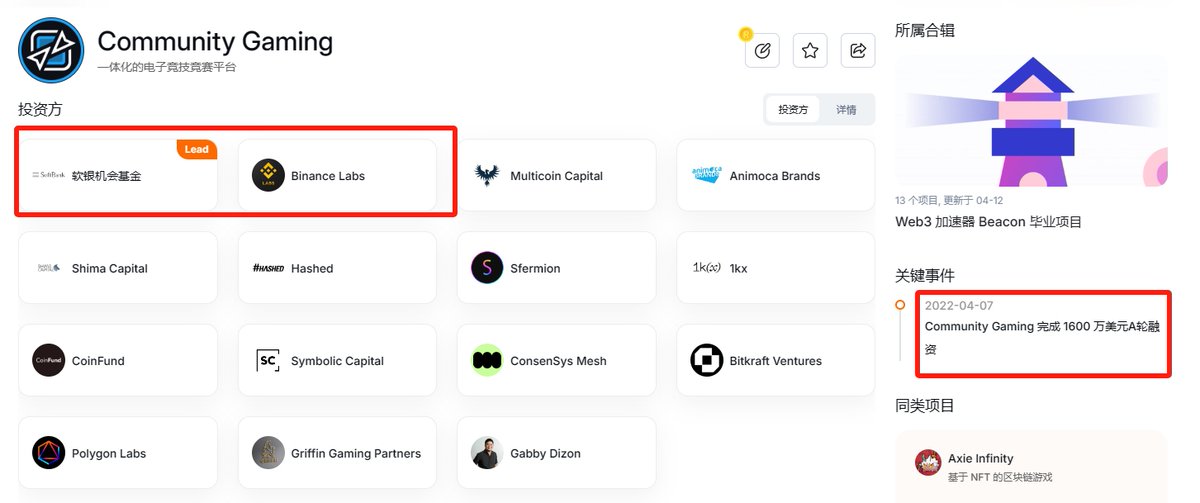Open Polygon Labs investor name
The width and height of the screenshot is (1200, 503).
tap(109, 453)
